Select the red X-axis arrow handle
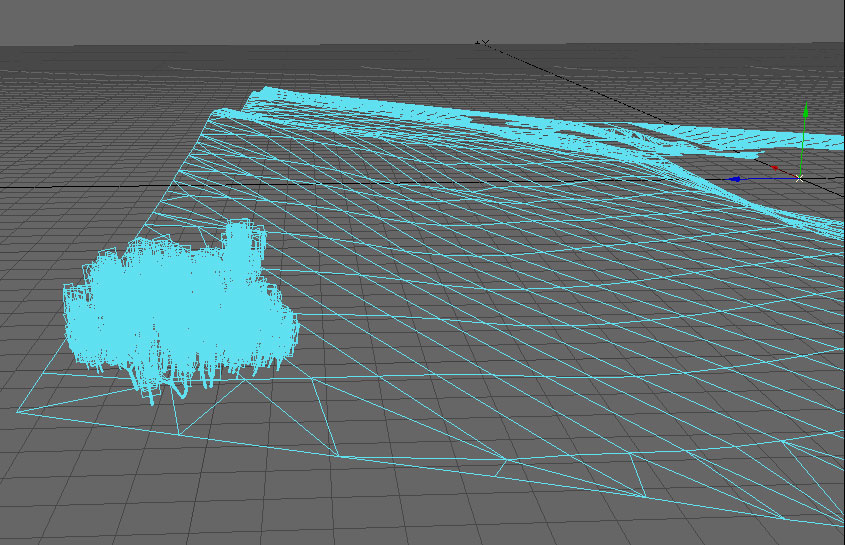Viewport: 845px width, 545px height. click(775, 167)
